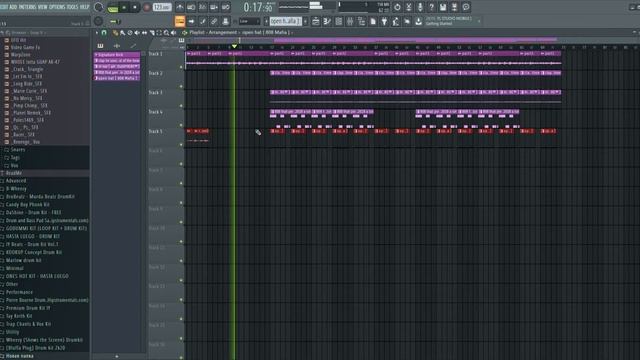Toggle the playlist magnet snap icon
Viewport: 640px width, 360px height.
click(x=104, y=33)
